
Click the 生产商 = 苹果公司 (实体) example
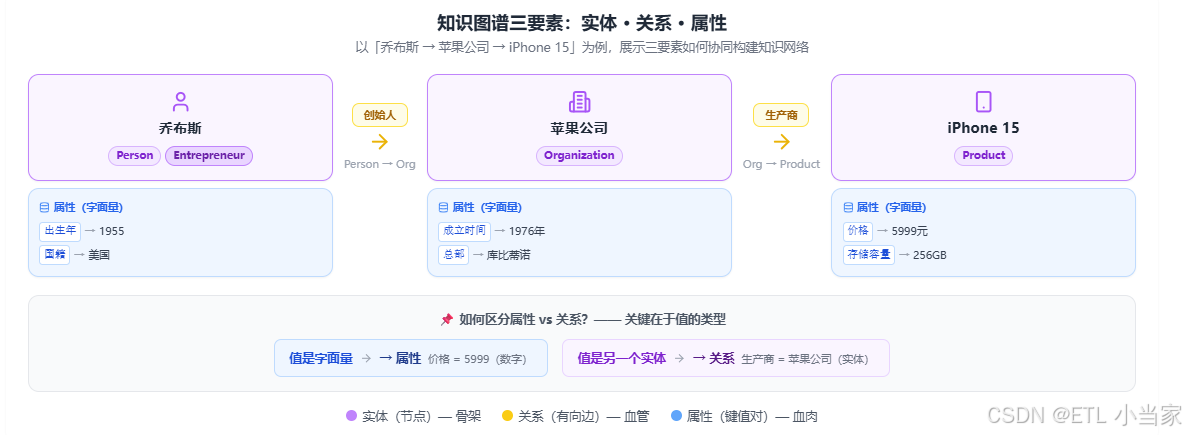(805, 359)
